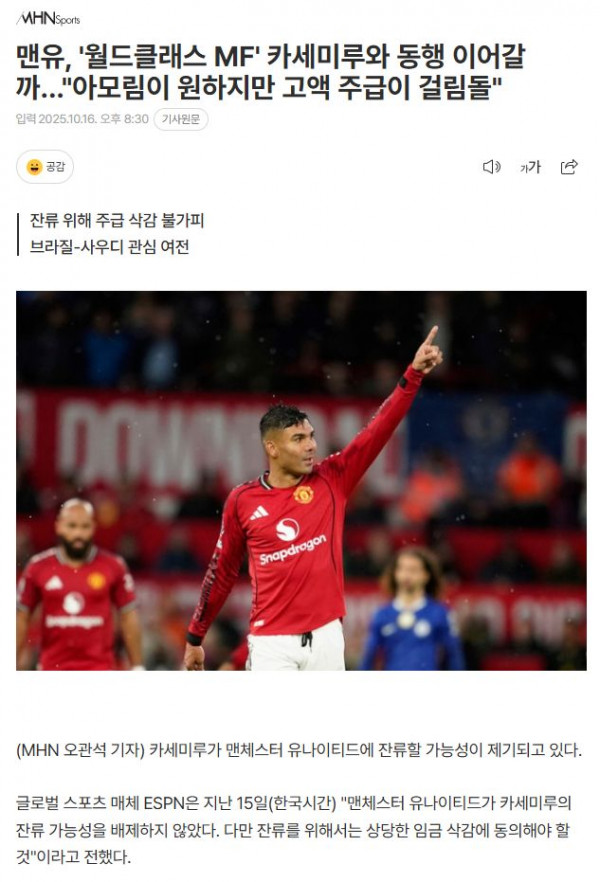Viewport: 600px width, 882px height.
Task: Click the Manchester United crest in the photo
Action: [303, 494]
